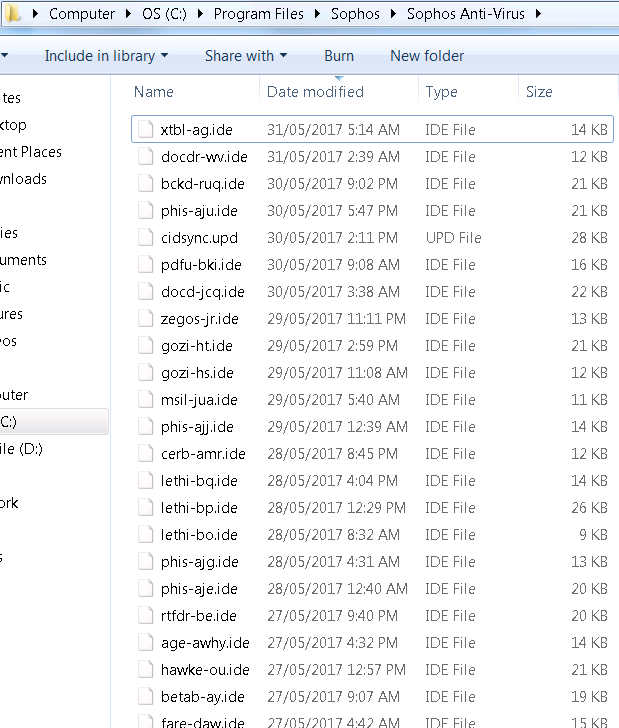Go to OS (C:) in the address bar
This screenshot has width=619, height=728.
[x=164, y=13]
